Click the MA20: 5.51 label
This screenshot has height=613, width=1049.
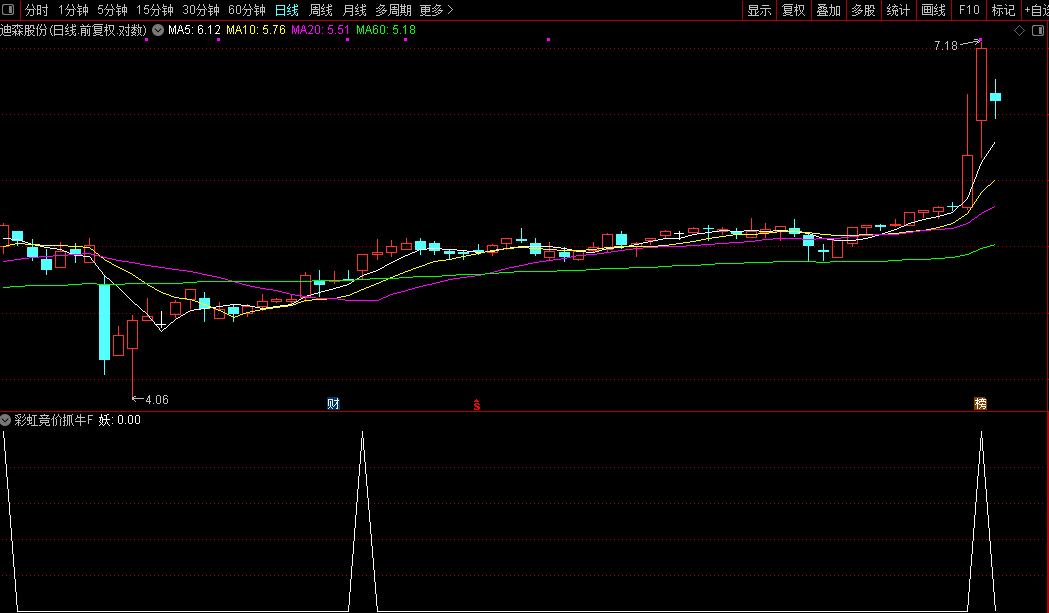pos(320,30)
